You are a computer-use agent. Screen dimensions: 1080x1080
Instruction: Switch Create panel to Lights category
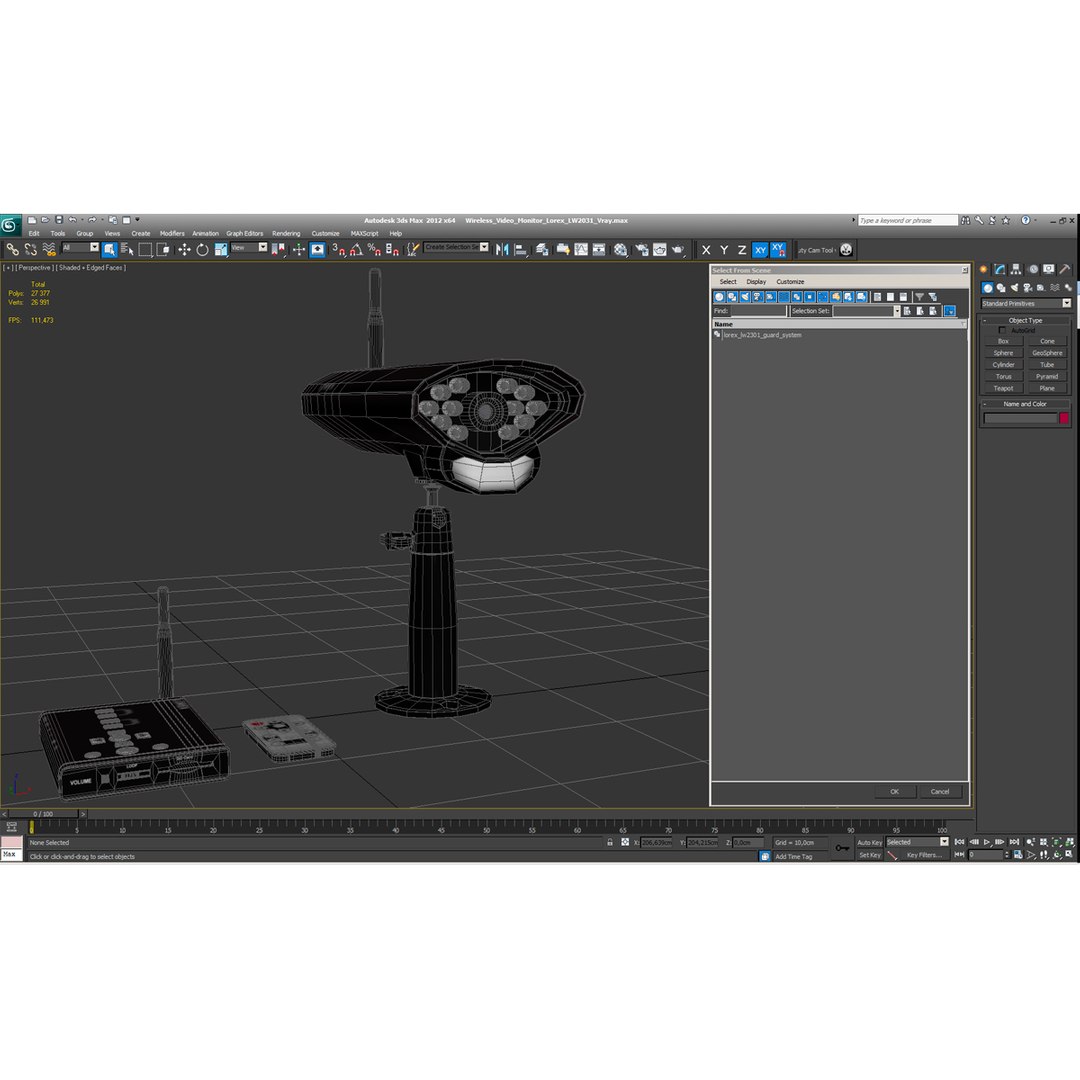(x=1014, y=288)
